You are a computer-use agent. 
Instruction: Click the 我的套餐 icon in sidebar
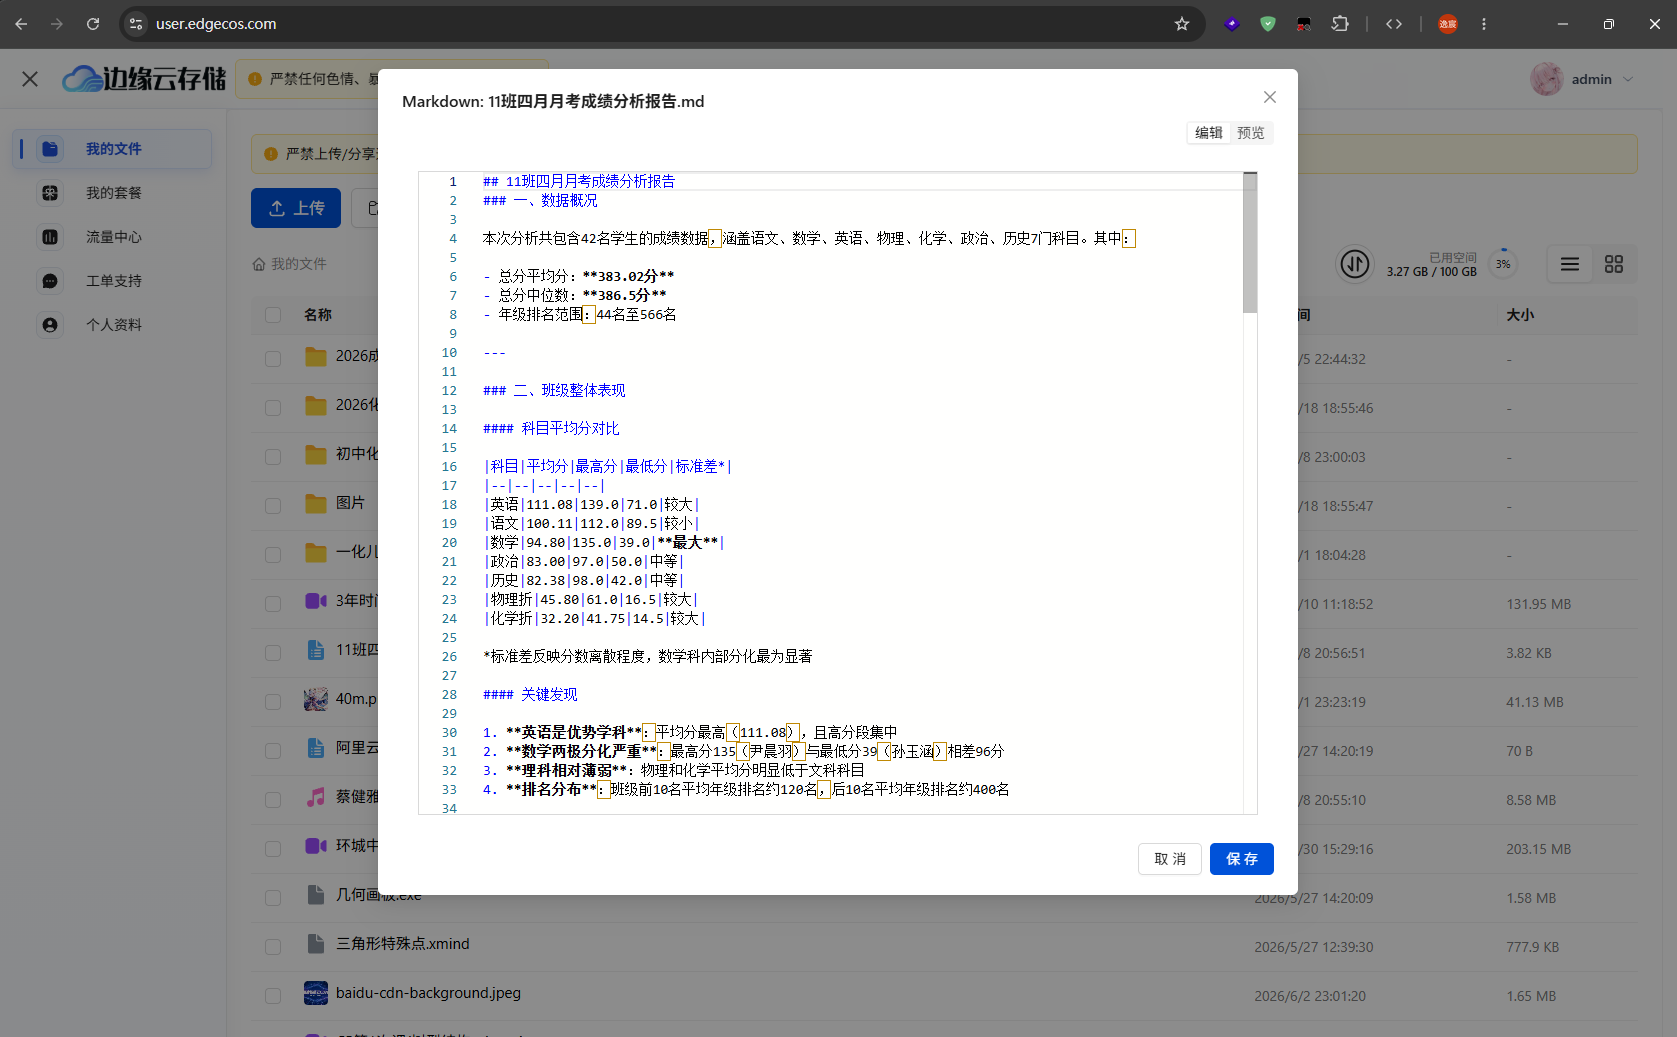pyautogui.click(x=50, y=193)
